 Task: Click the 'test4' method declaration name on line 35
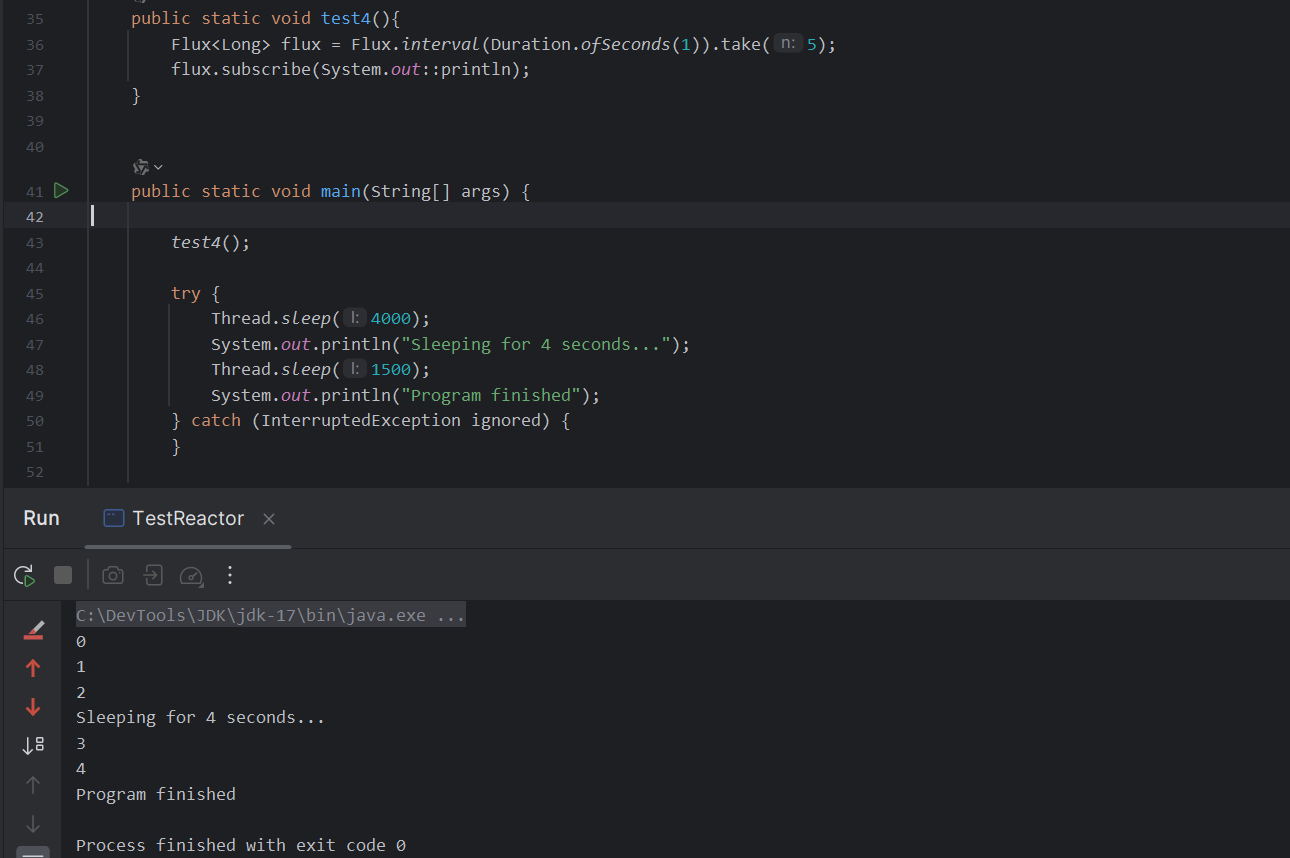tap(346, 19)
